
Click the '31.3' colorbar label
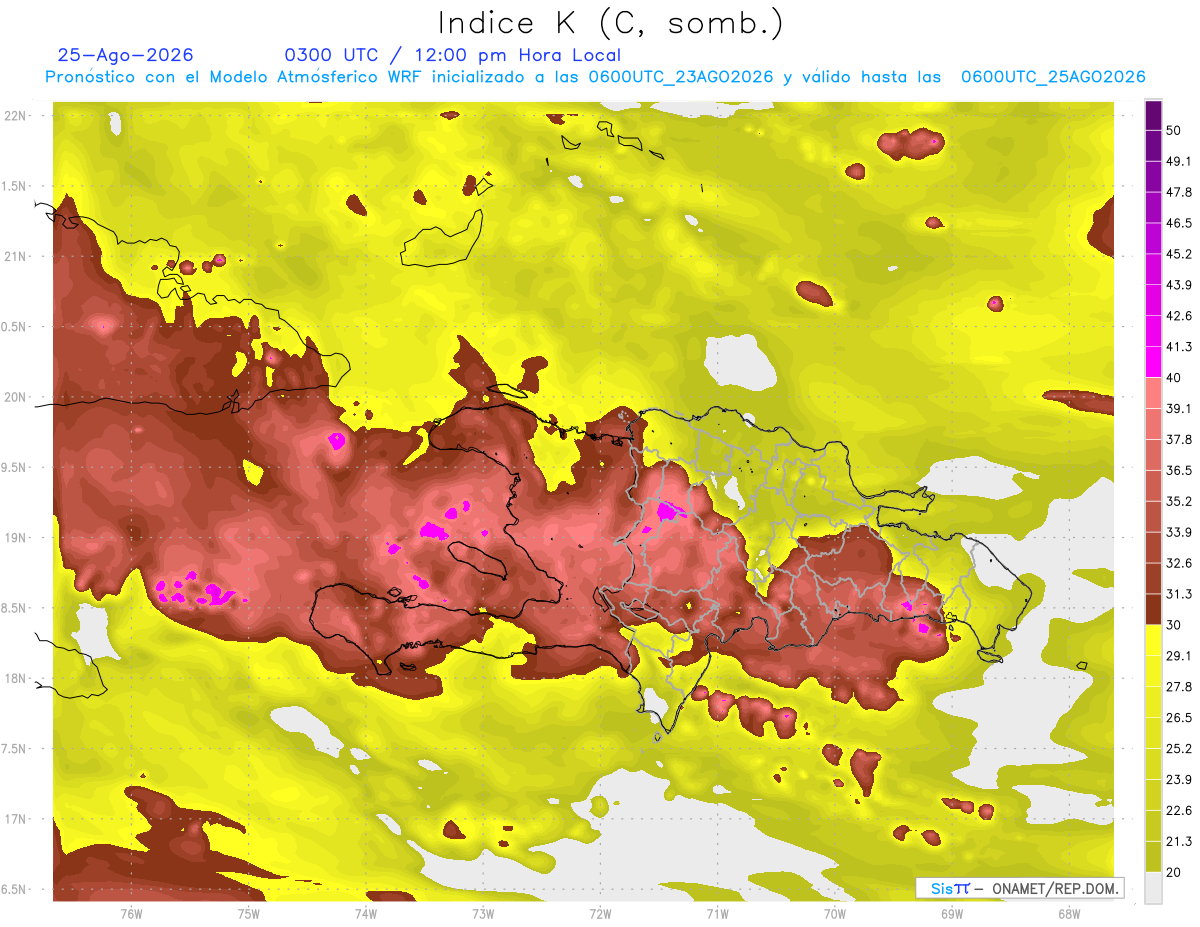tap(1178, 594)
